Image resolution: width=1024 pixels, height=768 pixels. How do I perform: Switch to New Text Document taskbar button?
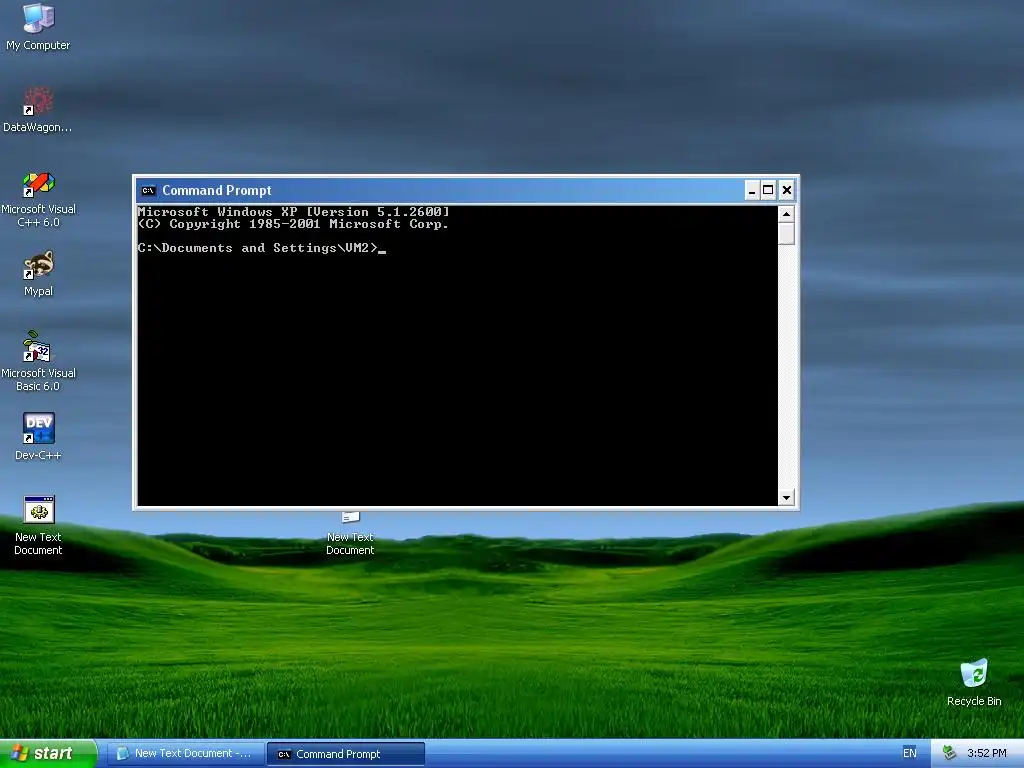coord(185,754)
